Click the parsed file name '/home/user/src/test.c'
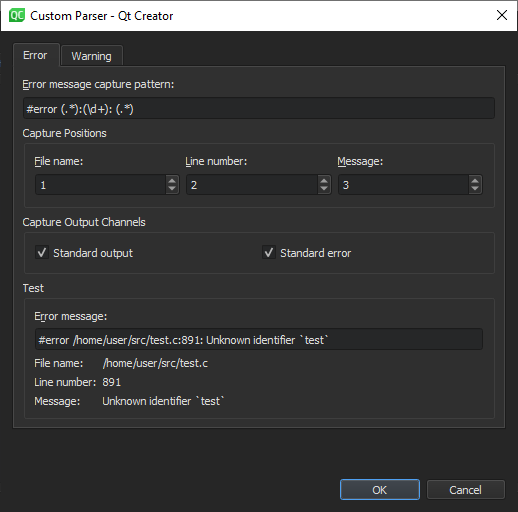 [155, 363]
